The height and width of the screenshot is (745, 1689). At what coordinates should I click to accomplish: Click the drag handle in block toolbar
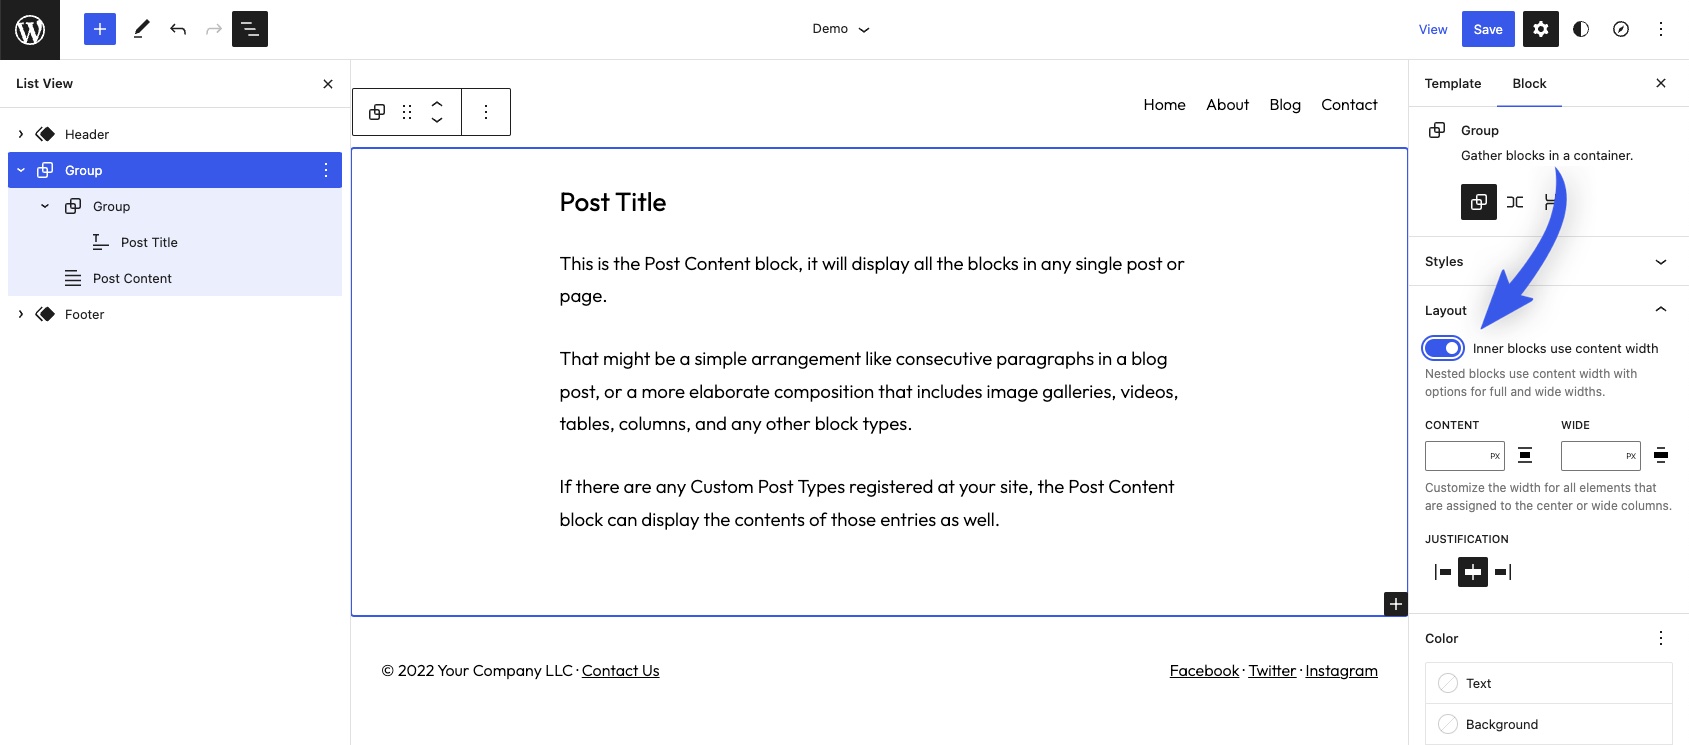tap(407, 112)
